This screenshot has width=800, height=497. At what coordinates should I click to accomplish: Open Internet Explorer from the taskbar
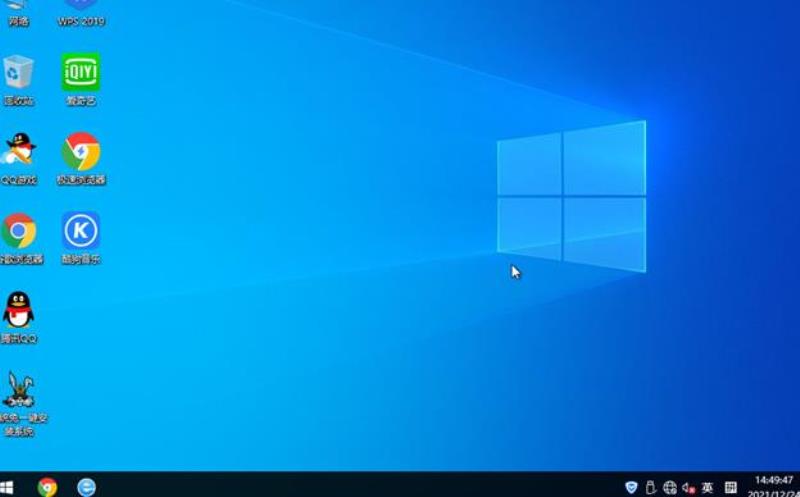[86, 487]
